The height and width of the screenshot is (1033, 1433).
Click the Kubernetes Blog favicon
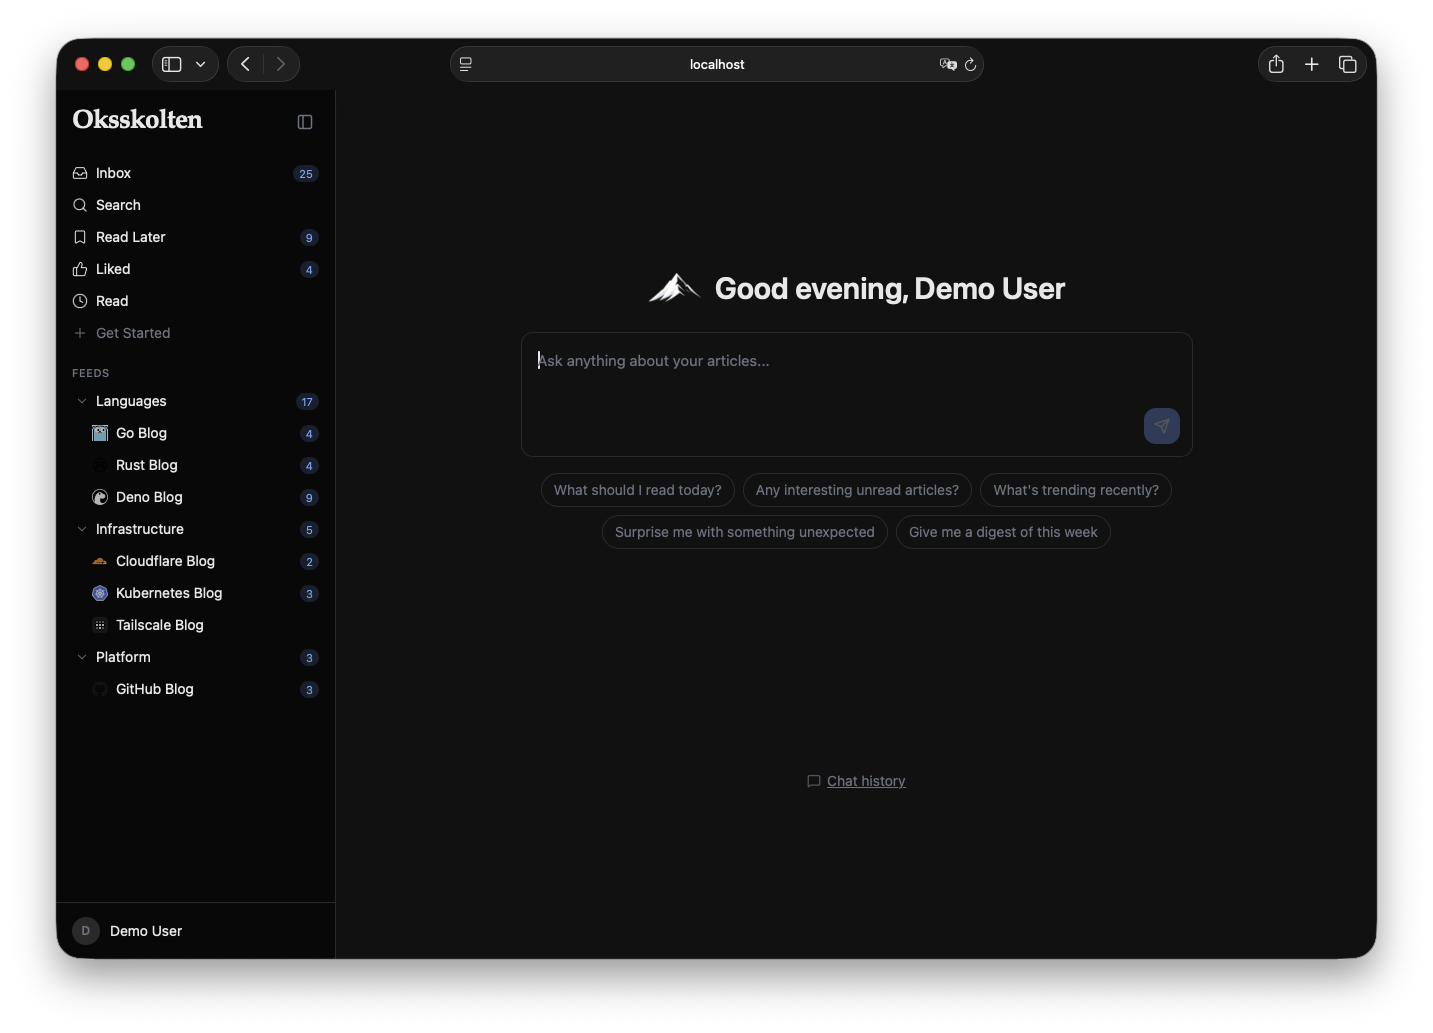point(100,593)
